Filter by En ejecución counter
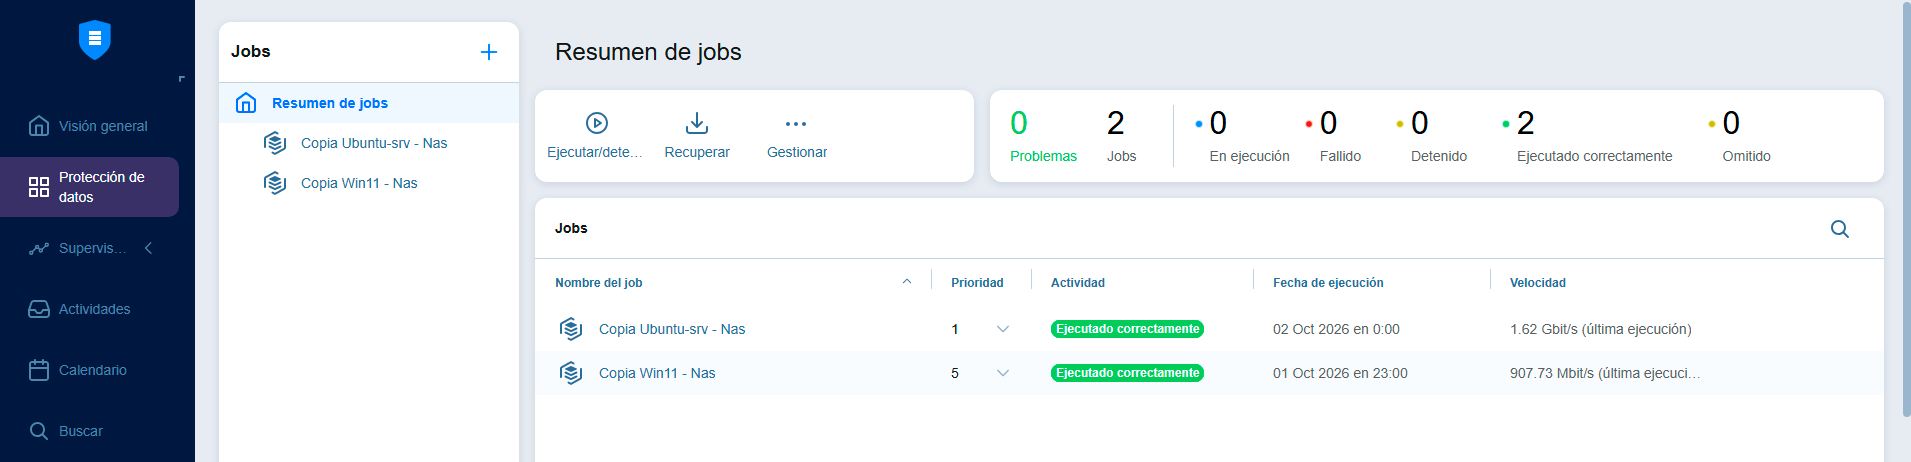The height and width of the screenshot is (462, 1911). point(1243,136)
